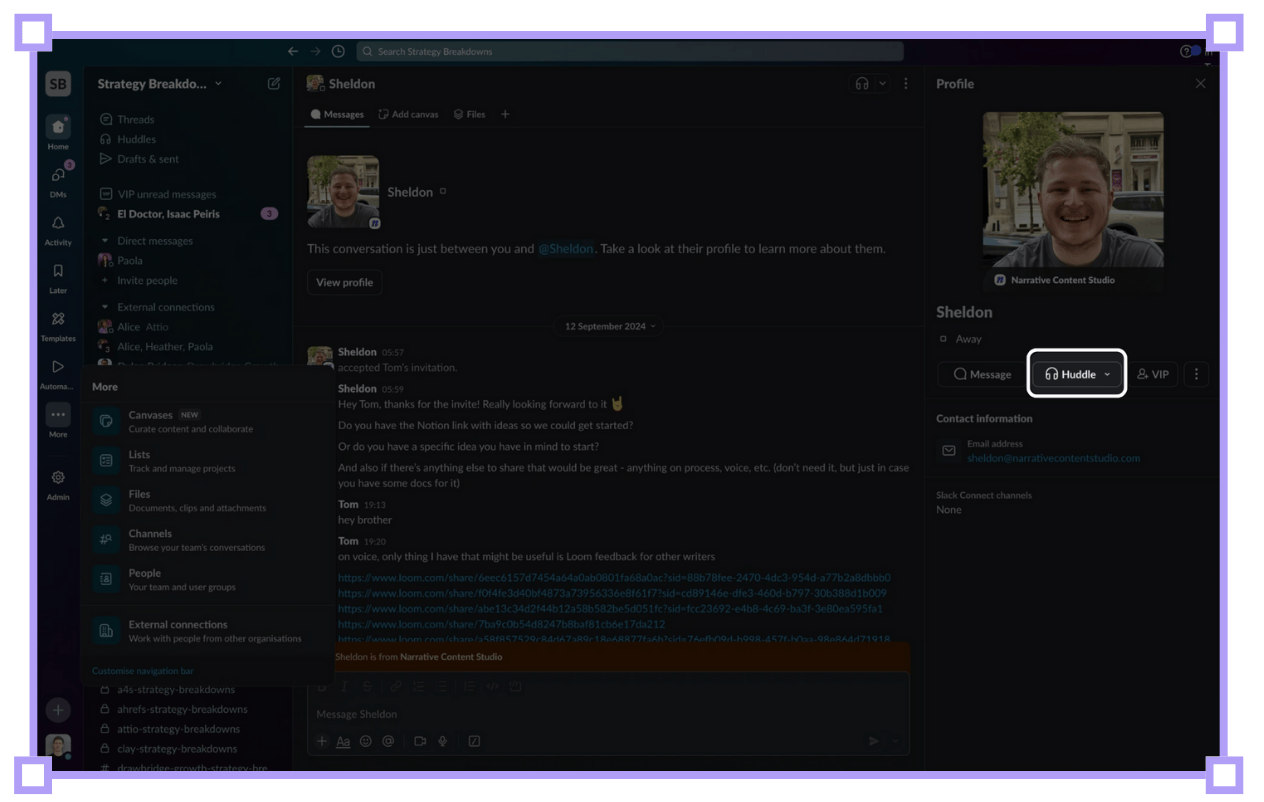This screenshot has width=1264, height=802.
Task: Open the help icon in the top bar
Action: pyautogui.click(x=1186, y=51)
